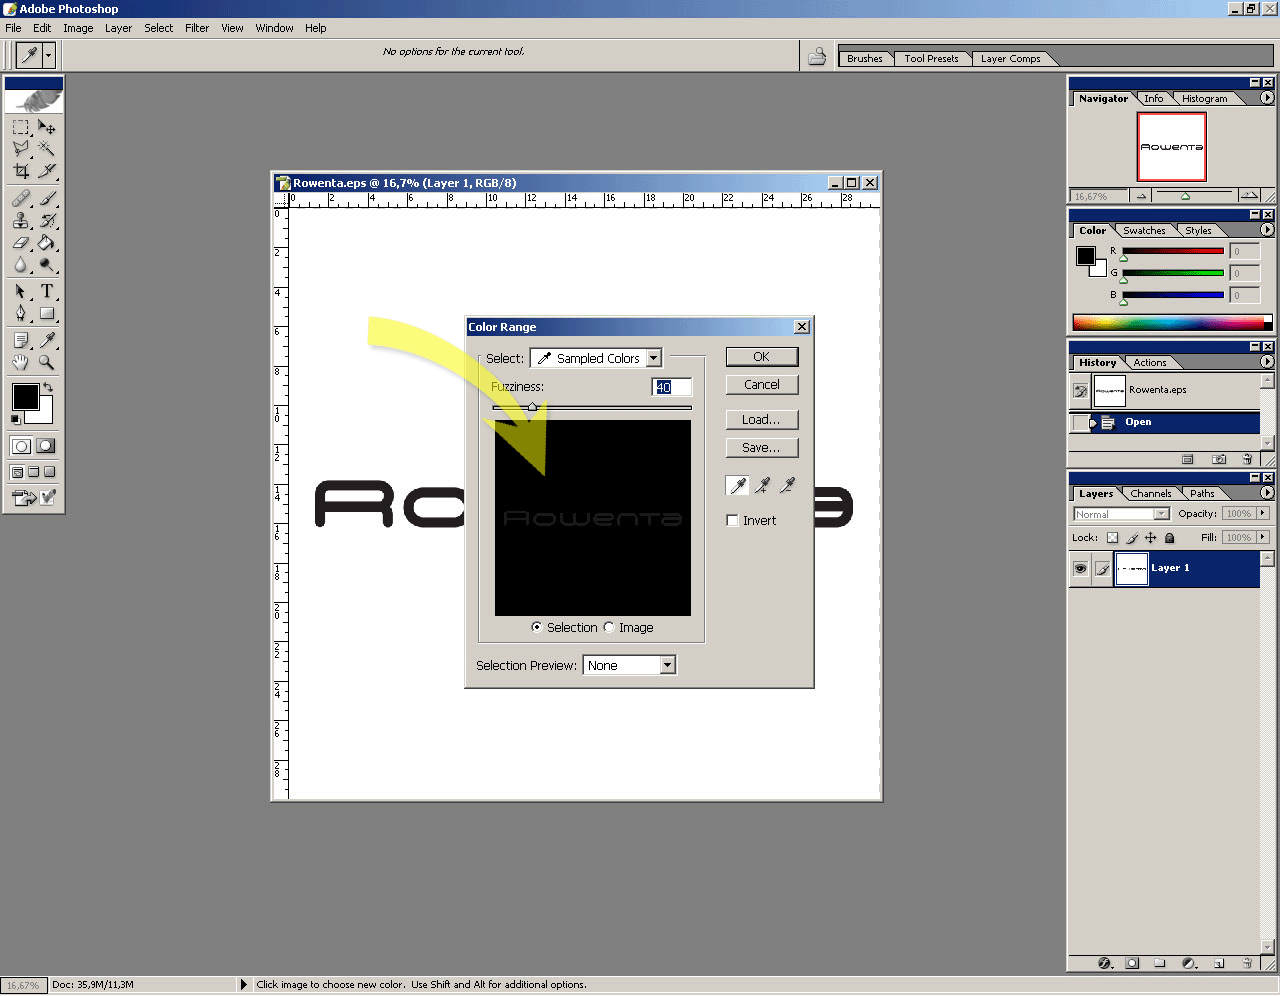Click the history panel trash icon
This screenshot has height=996, width=1280.
click(1247, 459)
